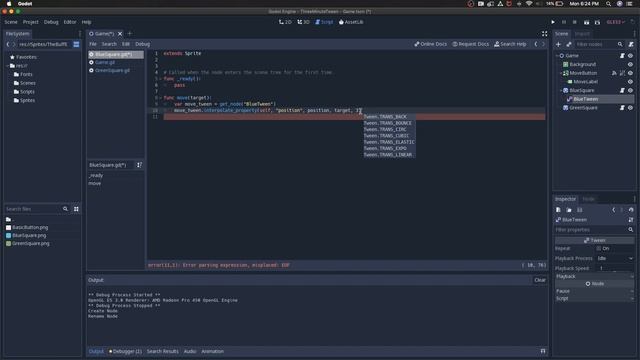Toggle visibility of MoveLabel node

click(631, 82)
